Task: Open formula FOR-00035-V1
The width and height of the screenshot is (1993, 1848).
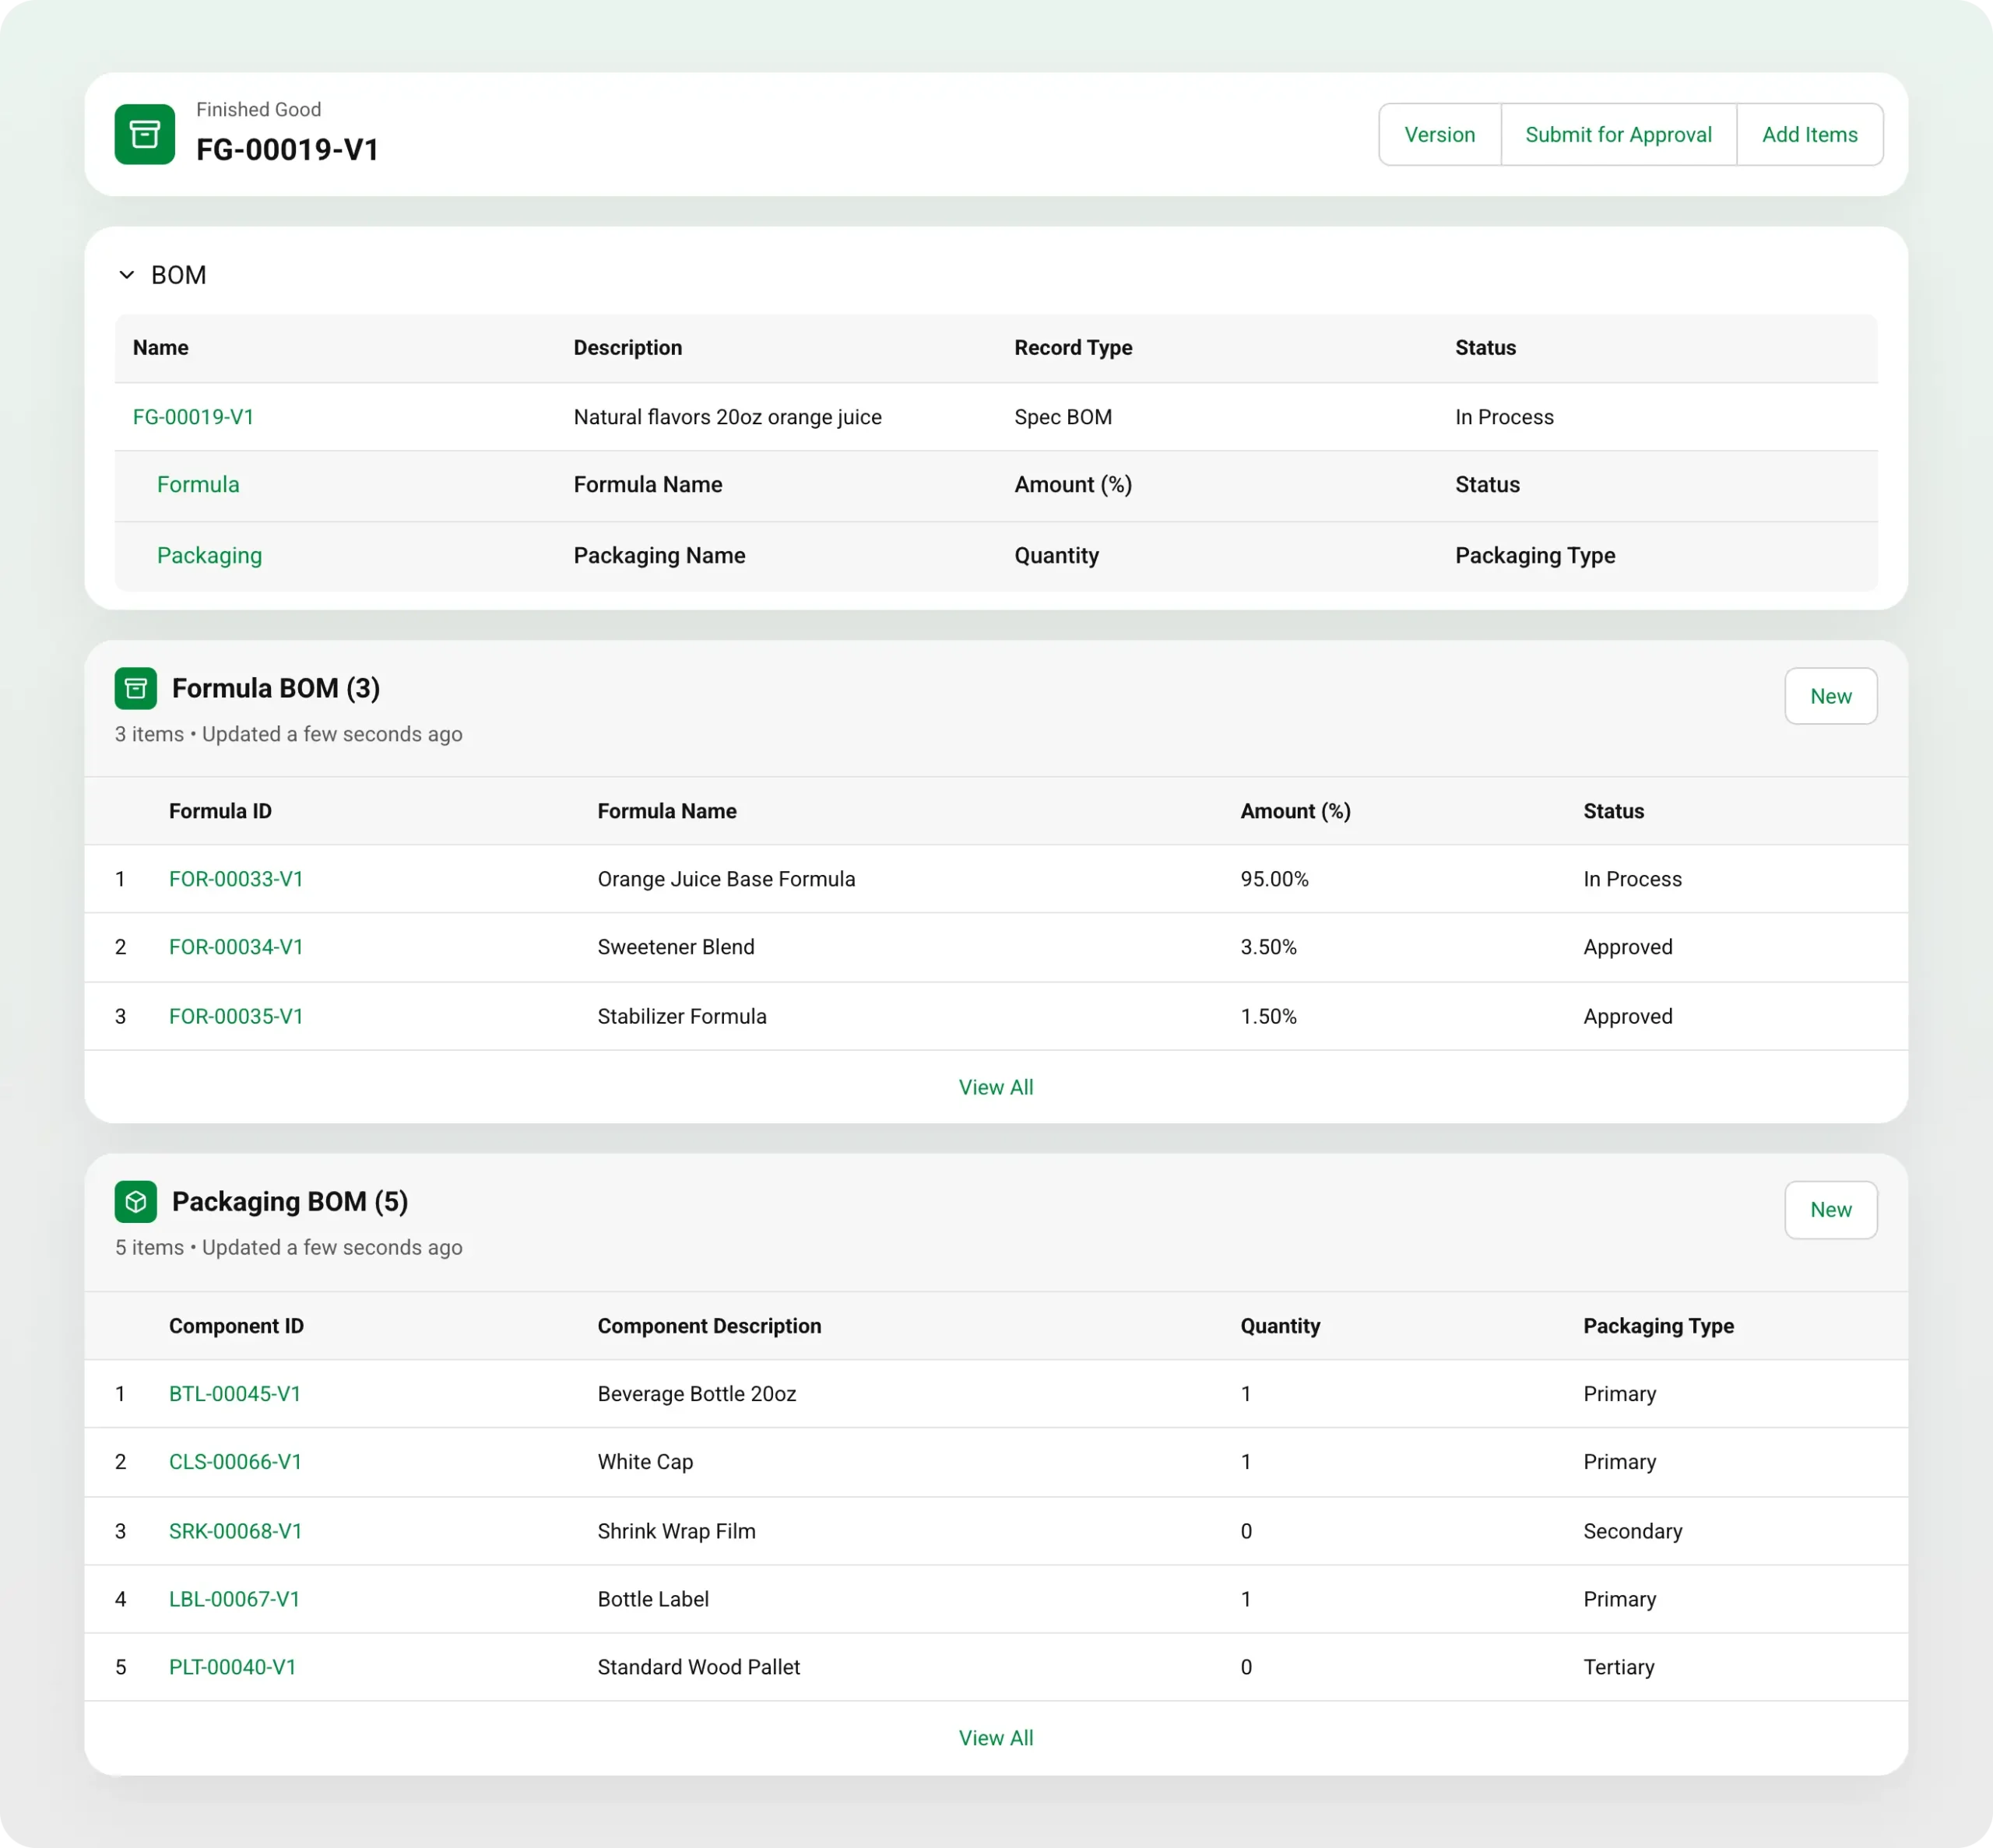Action: click(236, 1016)
